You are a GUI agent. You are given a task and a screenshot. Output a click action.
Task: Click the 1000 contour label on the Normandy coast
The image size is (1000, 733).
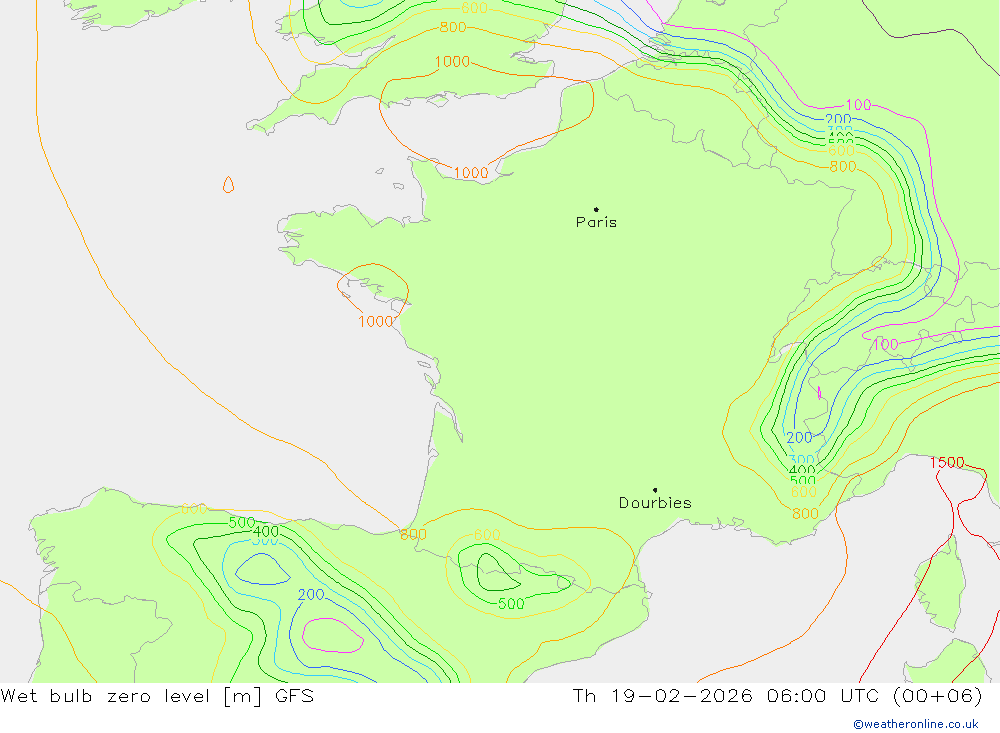point(471,173)
